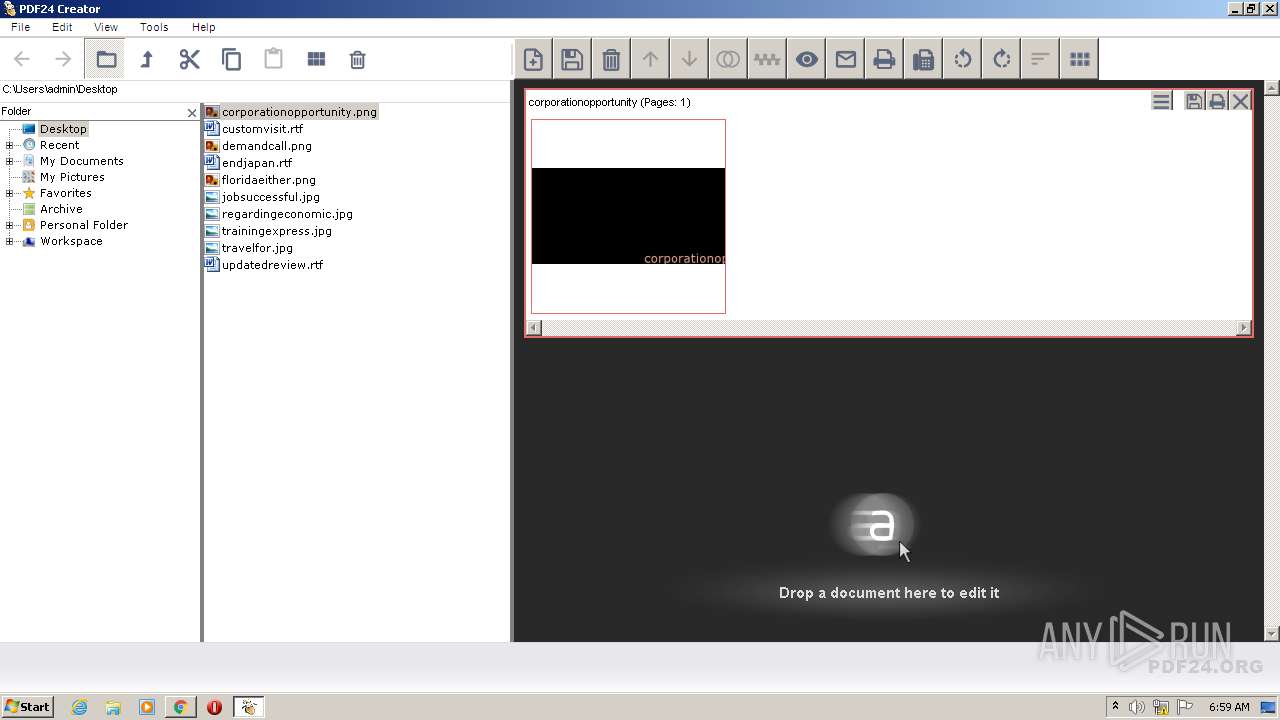
Task: Expand the Favorites tree node
Action: tap(10, 193)
